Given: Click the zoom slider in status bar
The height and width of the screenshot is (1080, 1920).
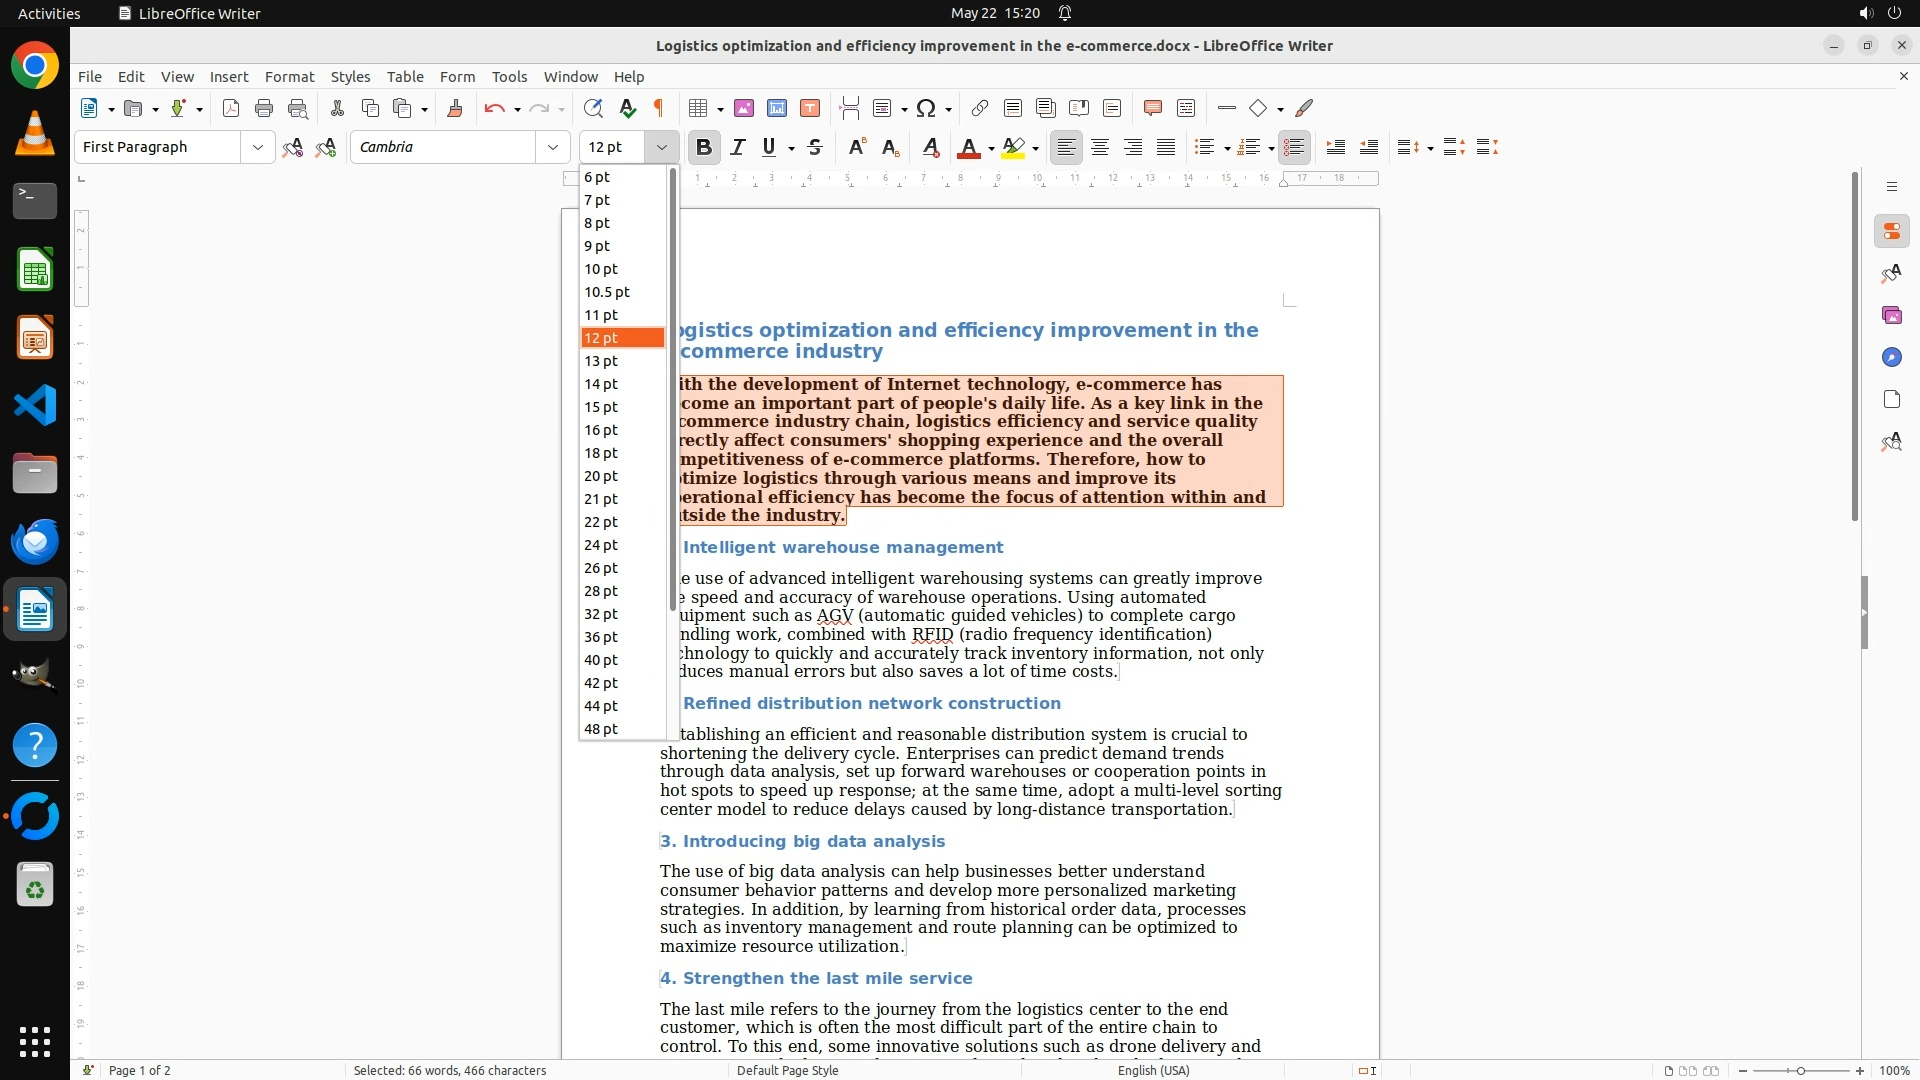Looking at the screenshot, I should point(1800,1070).
